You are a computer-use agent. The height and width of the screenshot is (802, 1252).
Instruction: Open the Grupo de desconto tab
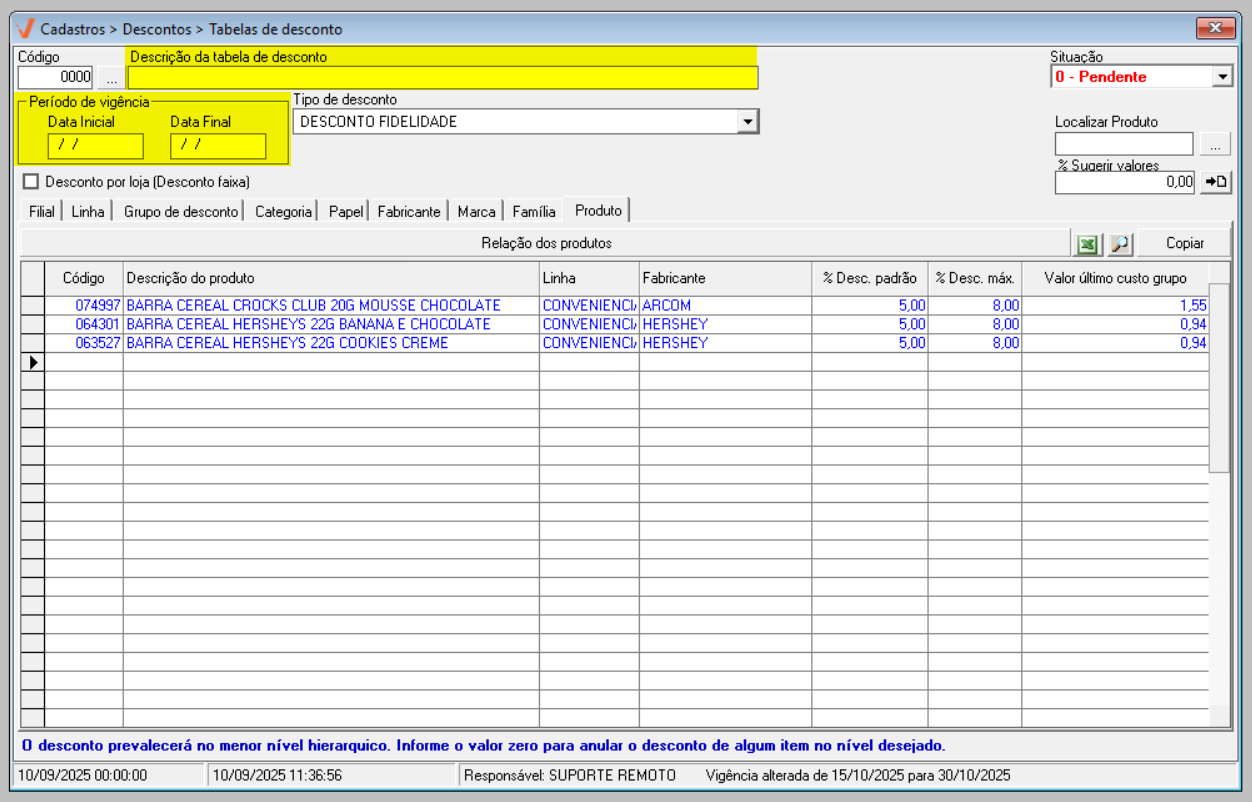tap(181, 212)
